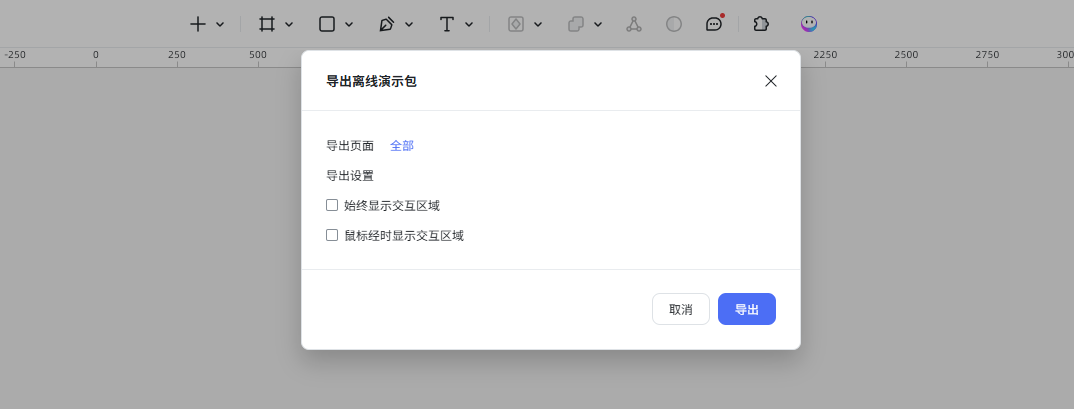This screenshot has height=409, width=1074.
Task: Close the 导出离线演示包 dialog
Action: point(771,81)
